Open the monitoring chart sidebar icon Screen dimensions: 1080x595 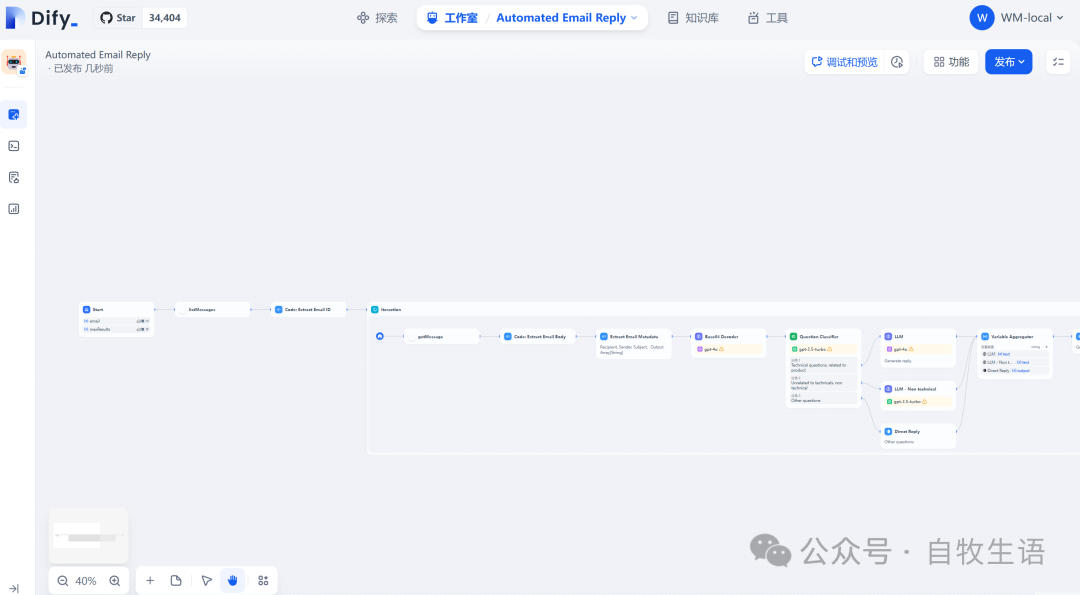tap(14, 209)
